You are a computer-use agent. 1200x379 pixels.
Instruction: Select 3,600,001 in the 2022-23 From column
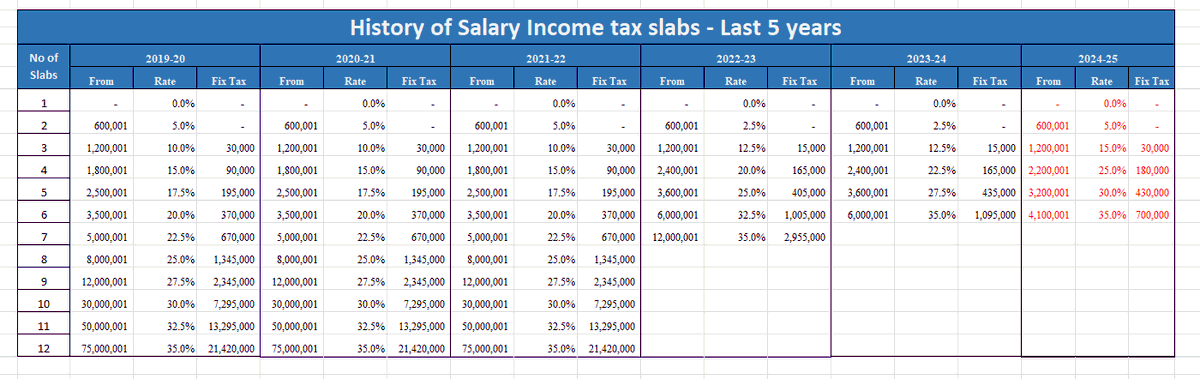(678, 193)
